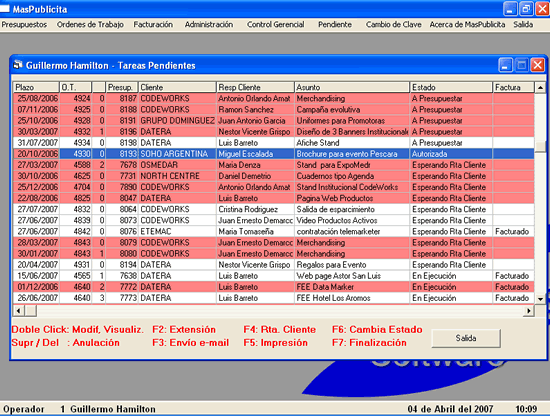550x416 pixels.
Task: Click the horizontal scrollbar thumb
Action: [31, 310]
